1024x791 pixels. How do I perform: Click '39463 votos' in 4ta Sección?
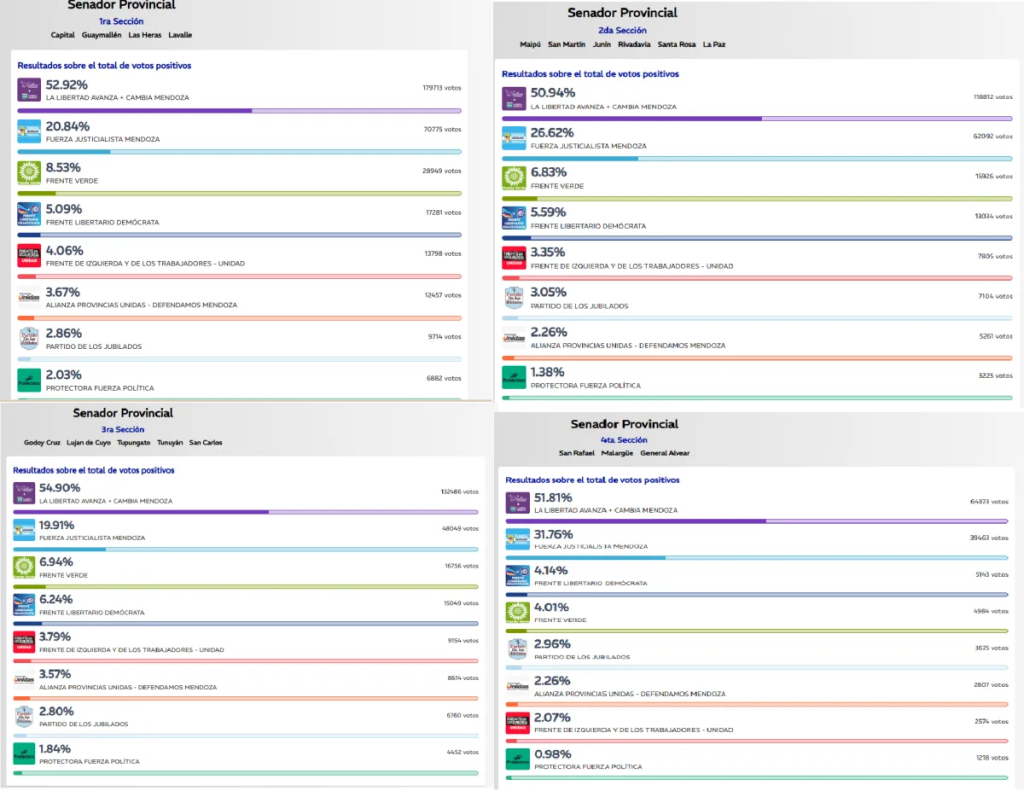point(989,538)
